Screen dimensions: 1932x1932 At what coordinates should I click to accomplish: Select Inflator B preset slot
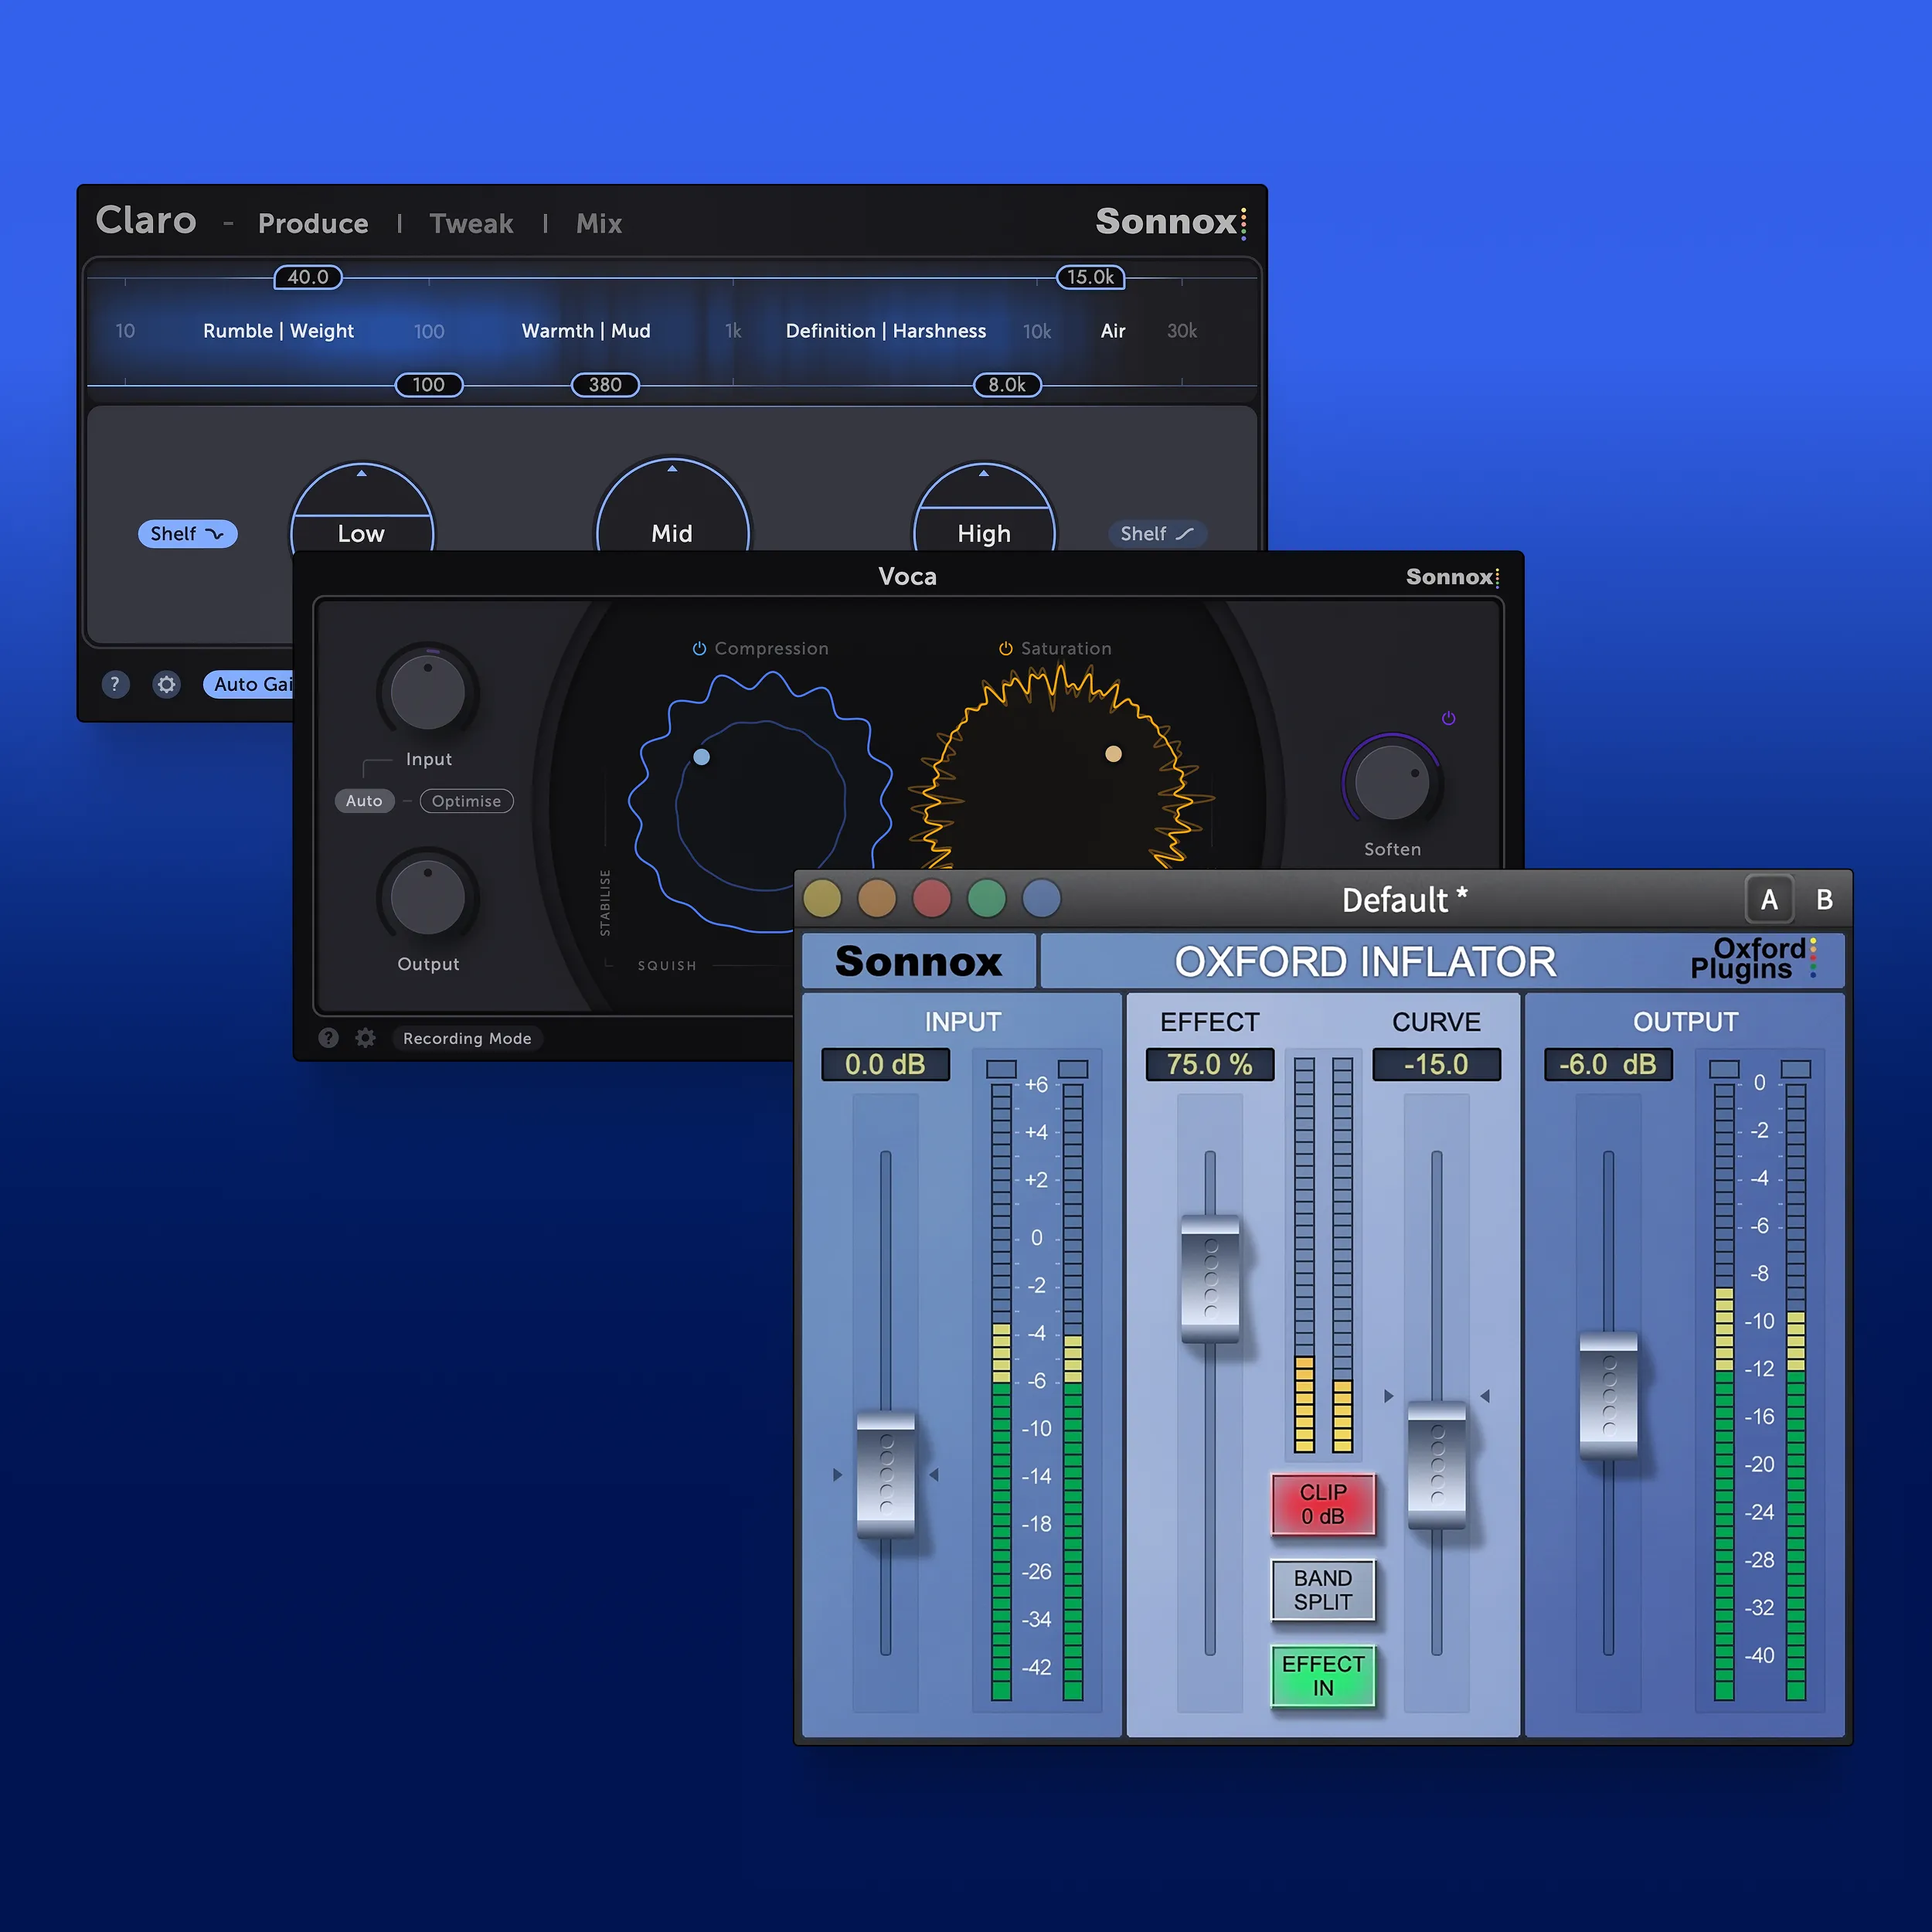1824,900
